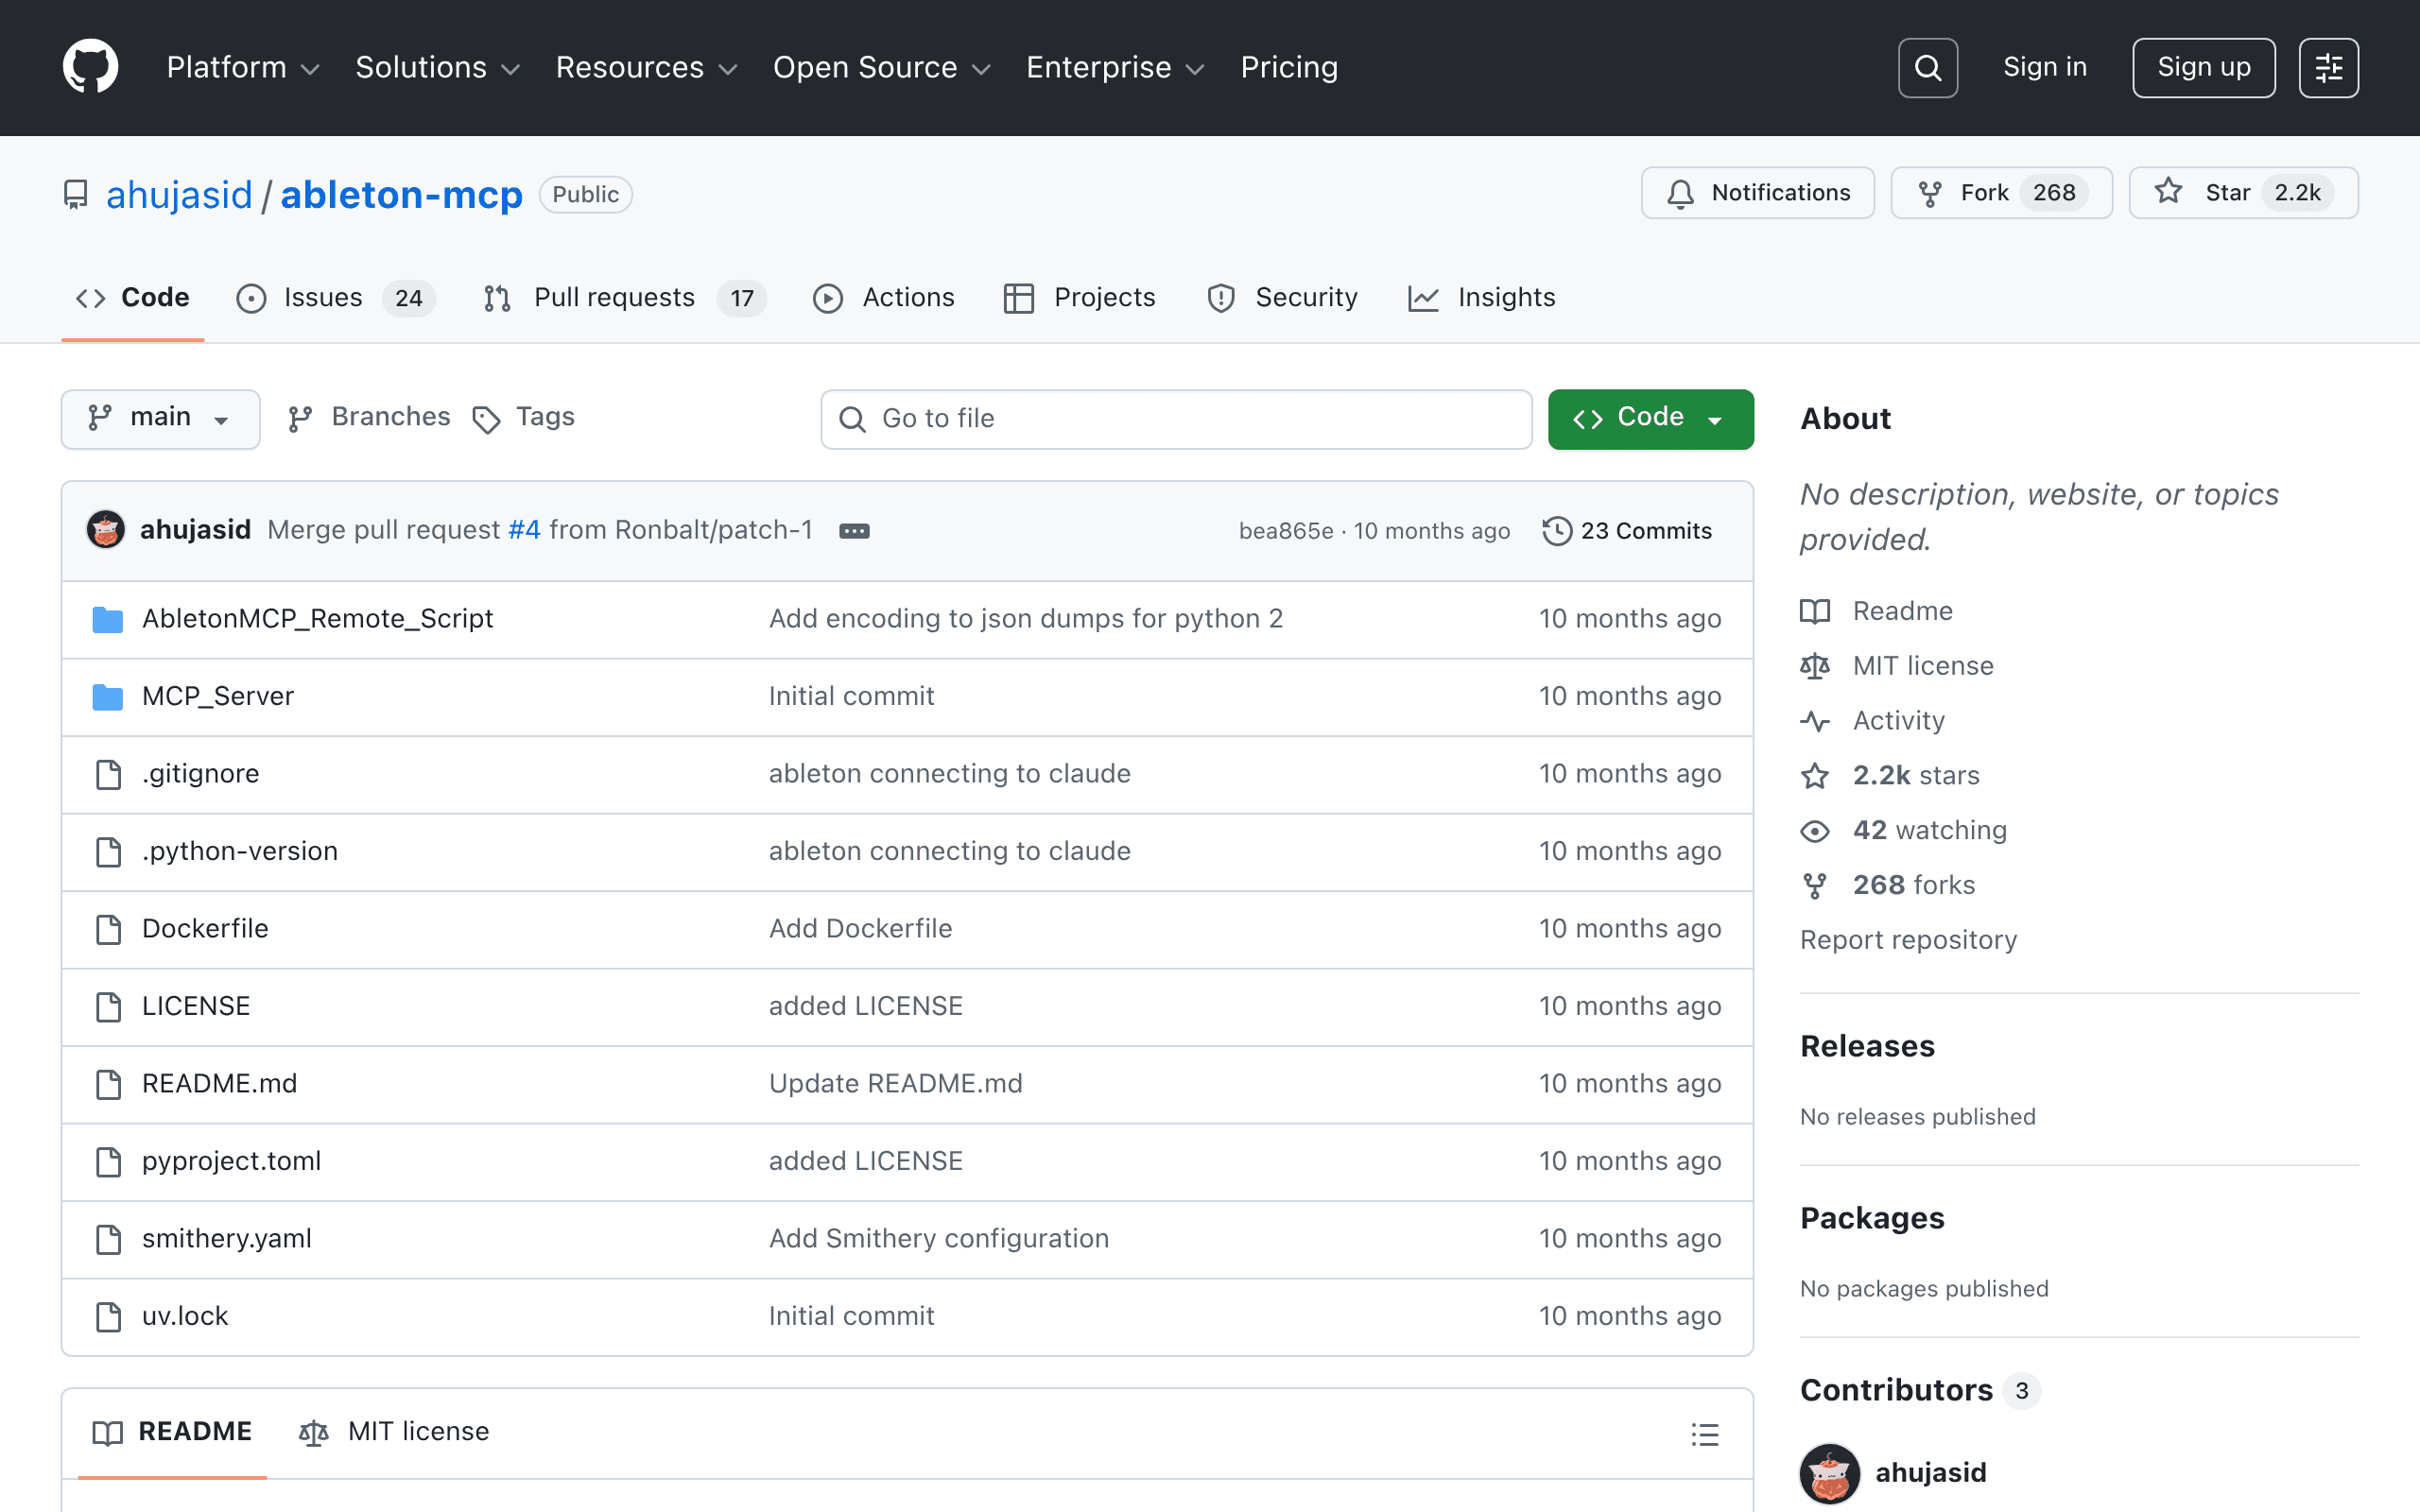
Task: Click the Dockerfile file icon
Action: click(x=108, y=929)
